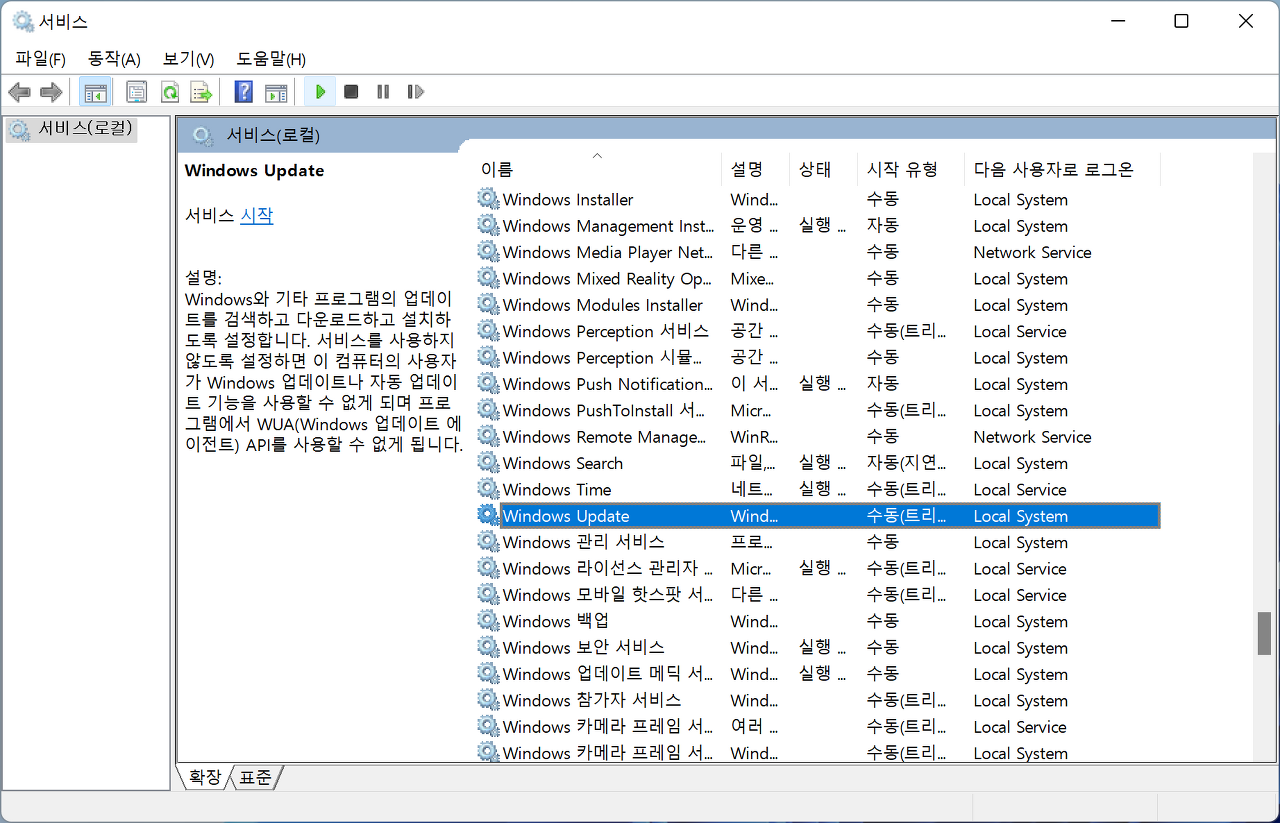
Task: Click 자동 startup type of Windows Management row
Action: [883, 226]
